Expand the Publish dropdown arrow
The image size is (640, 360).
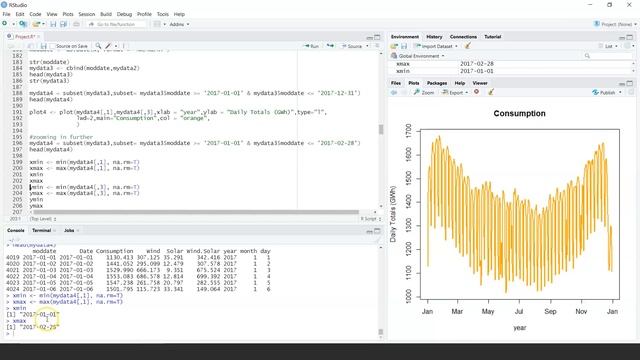point(620,93)
